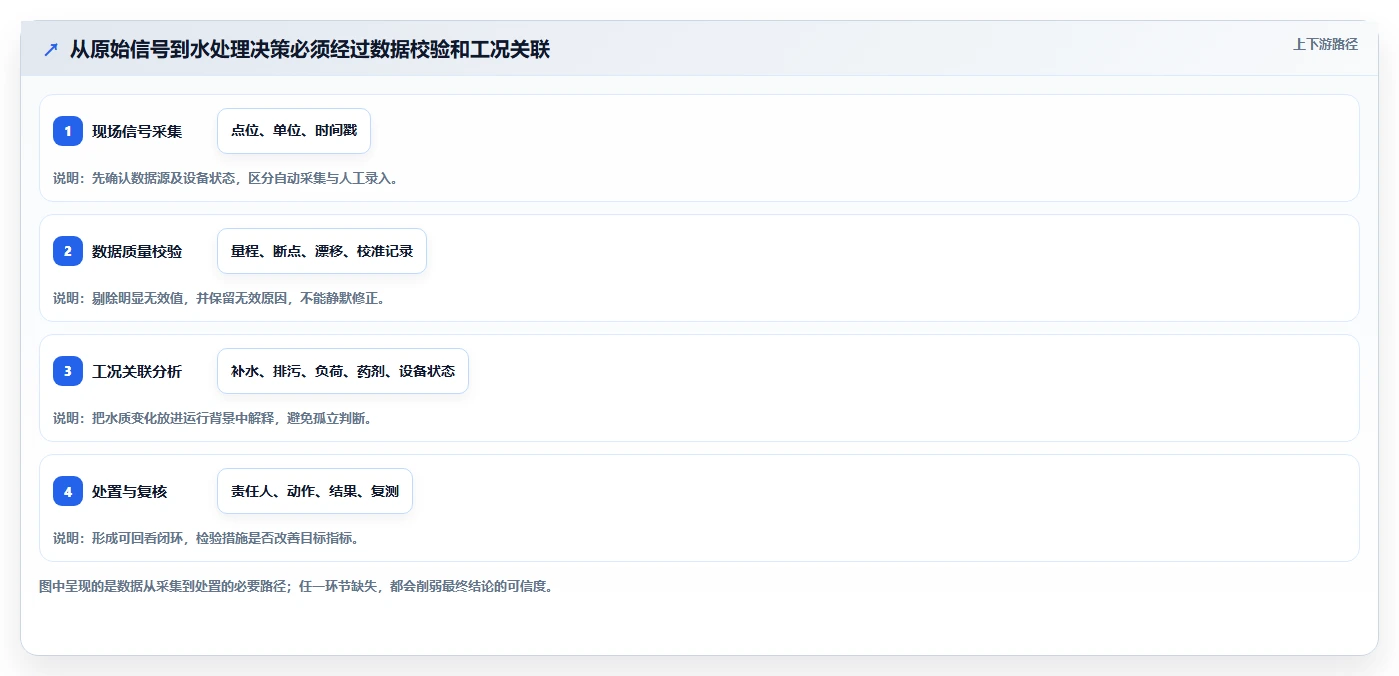Viewport: 1399px width, 676px height.
Task: Click the note starting 先确认数据源及设备状态
Action: pyautogui.click(x=225, y=178)
